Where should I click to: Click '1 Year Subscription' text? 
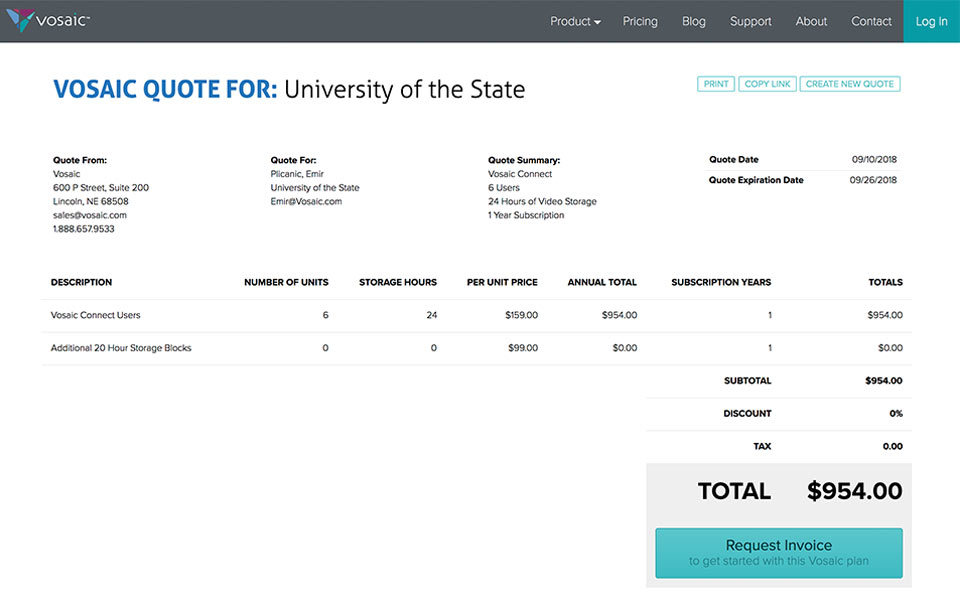(526, 215)
